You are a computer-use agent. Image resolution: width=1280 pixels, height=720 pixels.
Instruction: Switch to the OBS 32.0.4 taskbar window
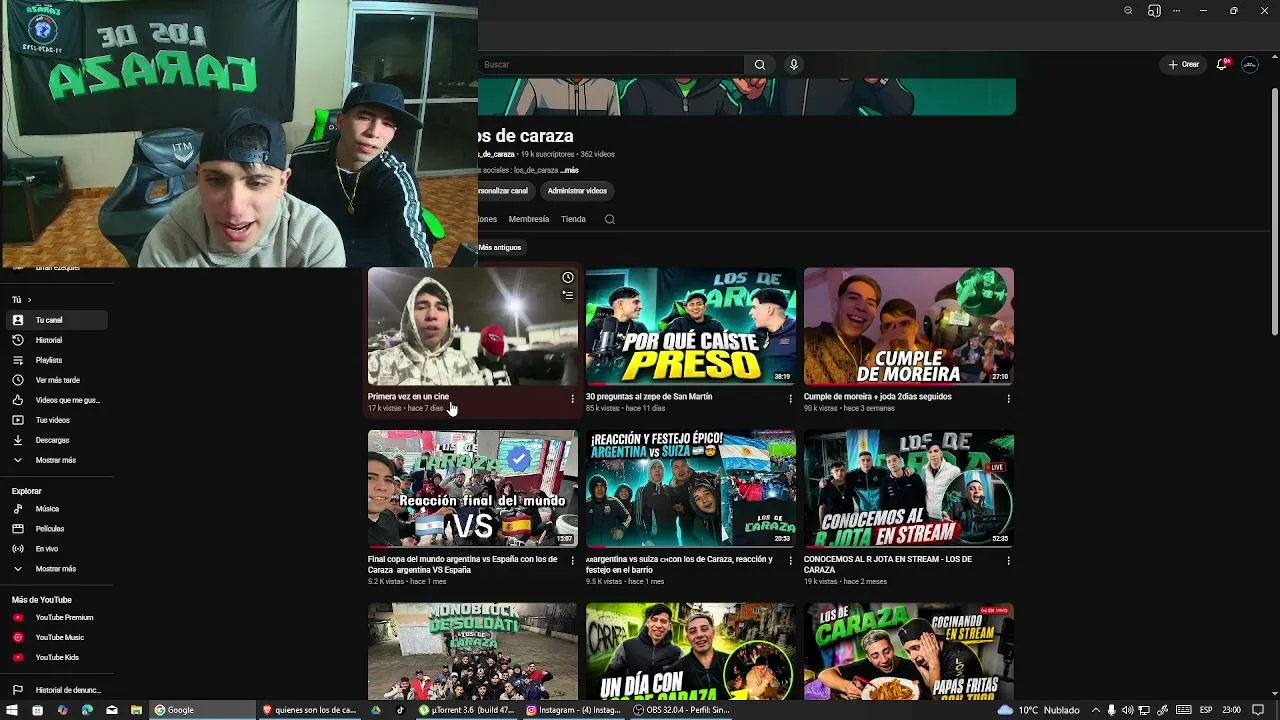pos(683,710)
